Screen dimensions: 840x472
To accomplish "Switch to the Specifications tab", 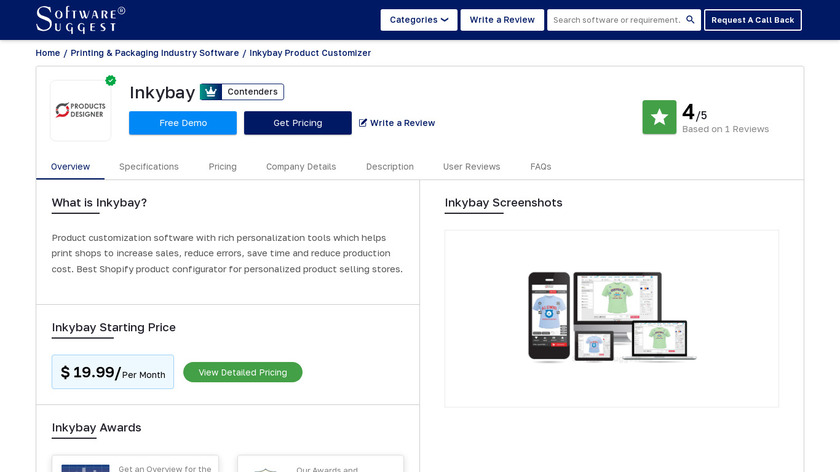I will pos(149,167).
